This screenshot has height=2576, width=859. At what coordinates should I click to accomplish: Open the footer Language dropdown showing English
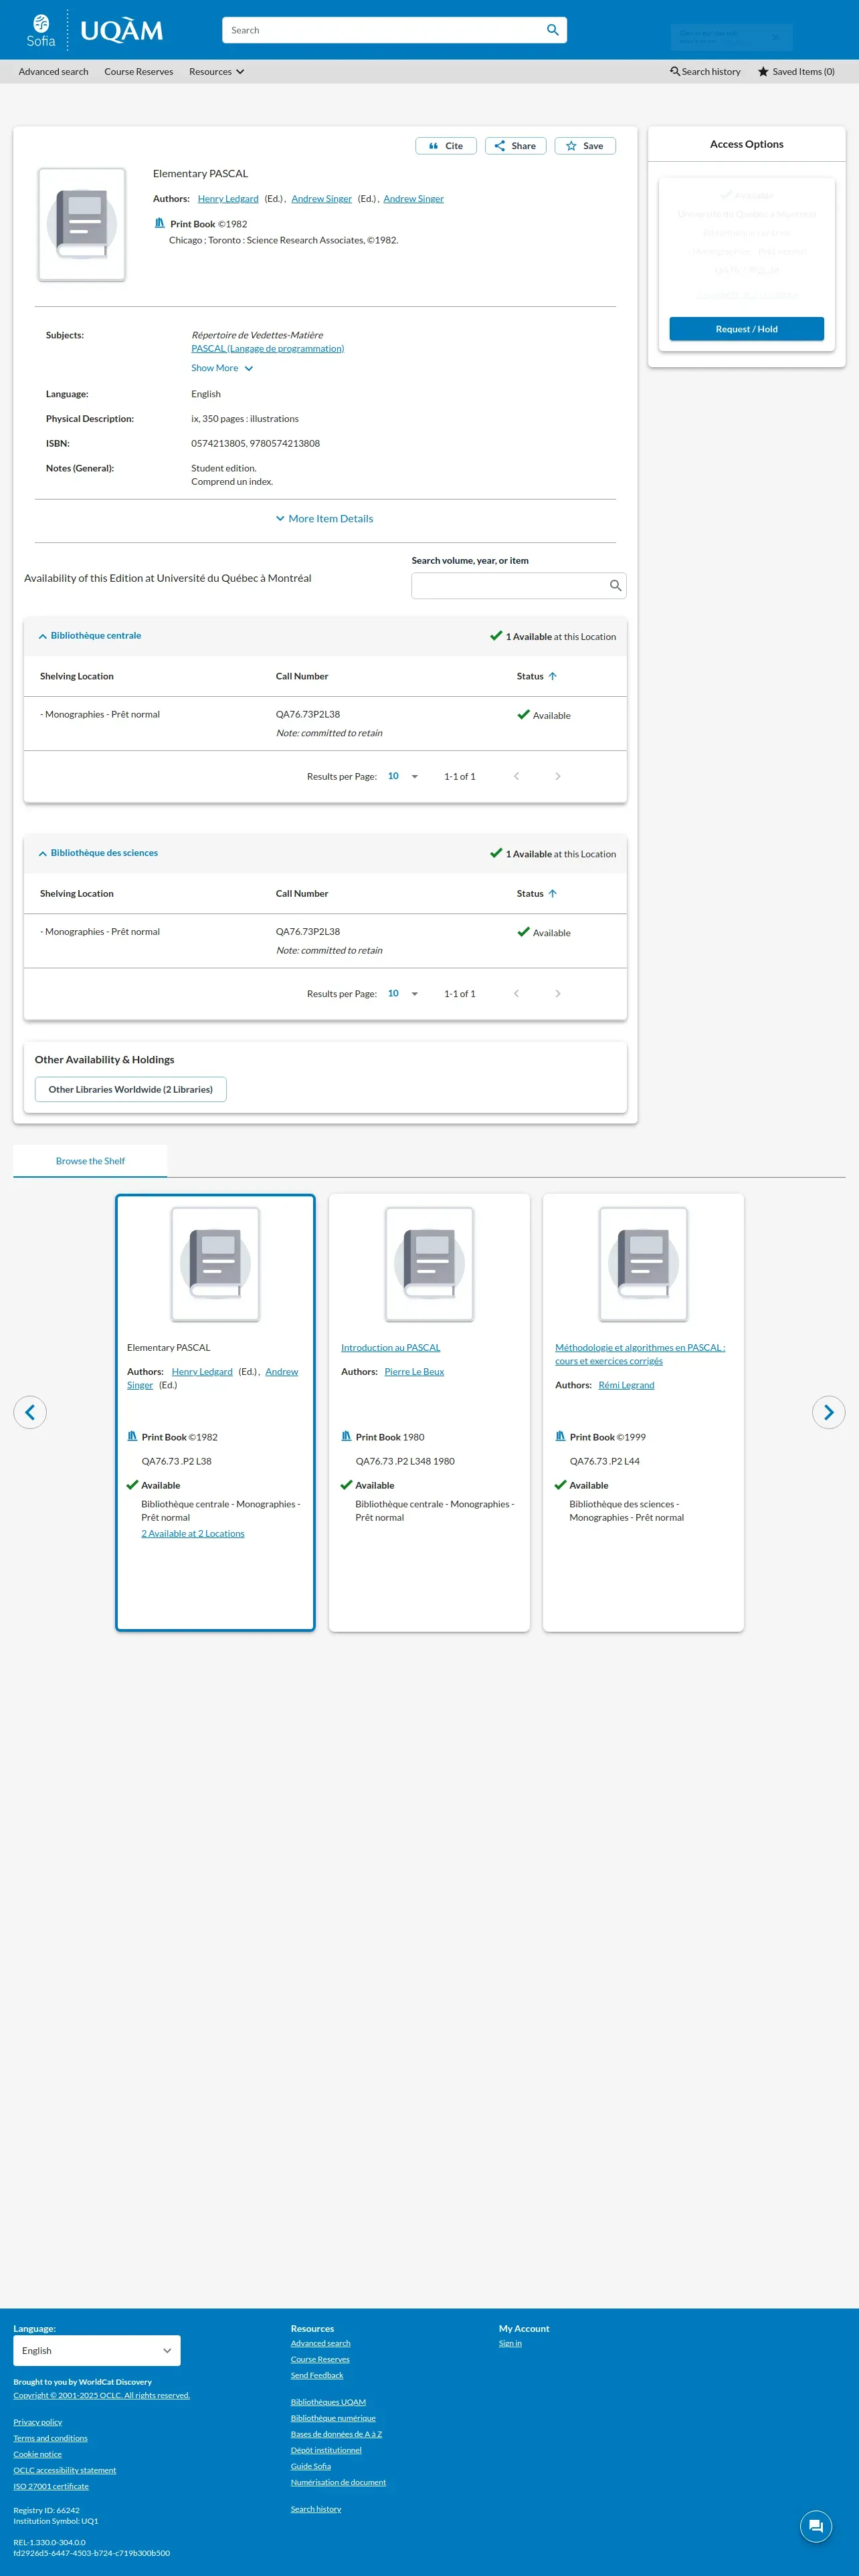(97, 2350)
